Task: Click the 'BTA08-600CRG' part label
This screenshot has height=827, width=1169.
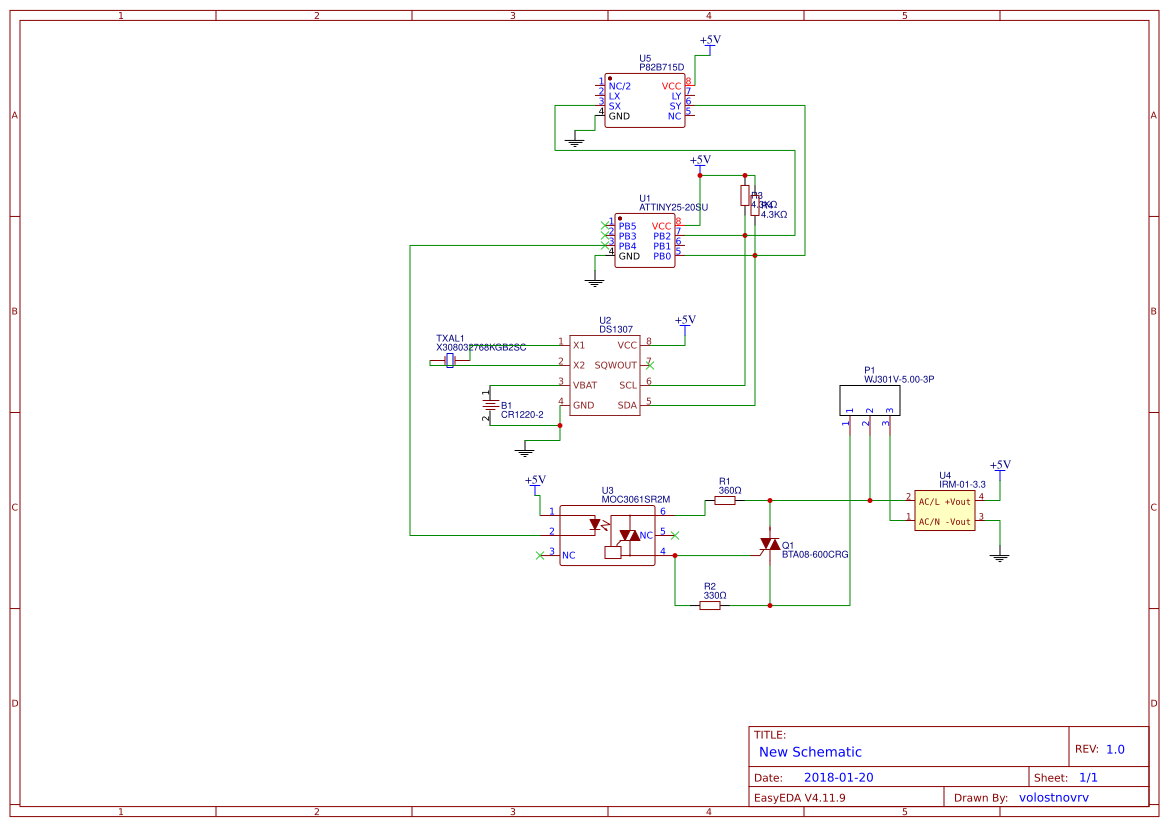Action: tap(815, 555)
